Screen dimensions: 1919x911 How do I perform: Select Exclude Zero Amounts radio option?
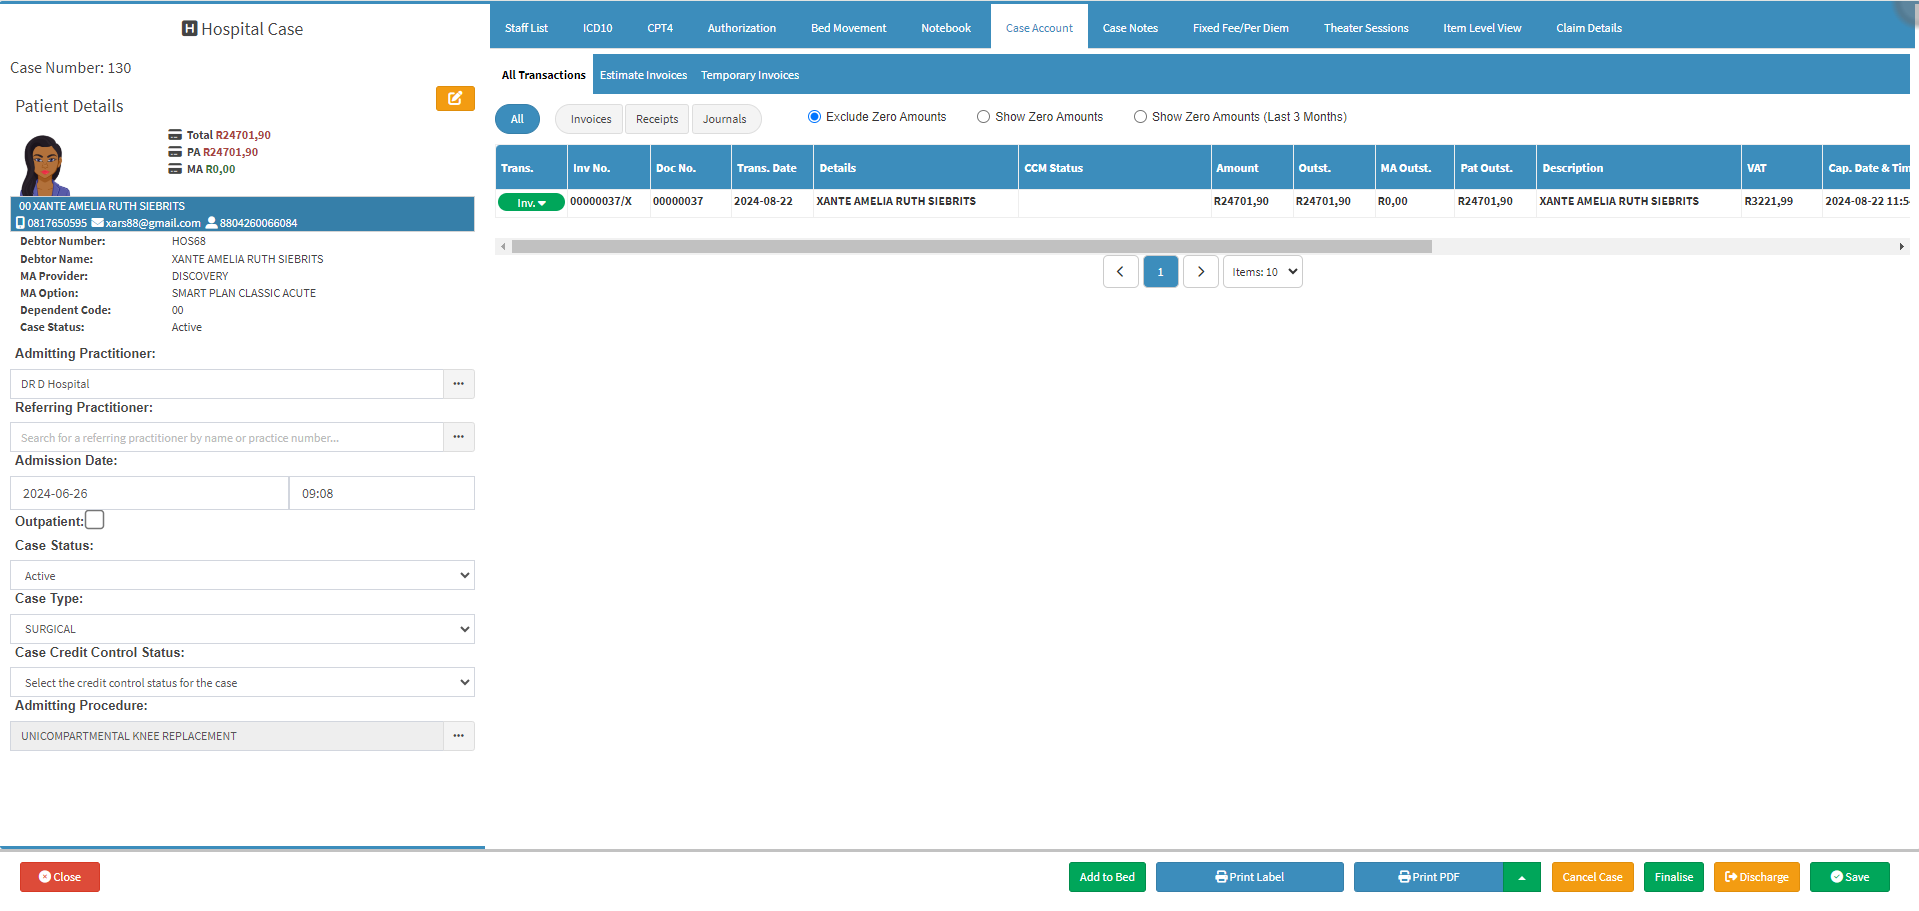(x=814, y=117)
